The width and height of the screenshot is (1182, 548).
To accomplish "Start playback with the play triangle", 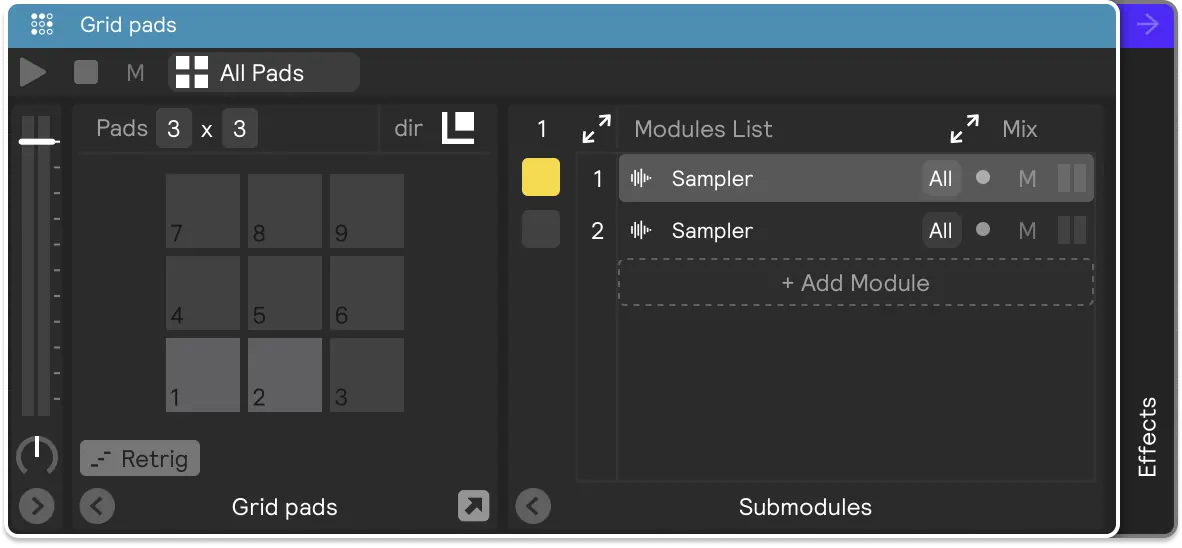I will (x=32, y=72).
